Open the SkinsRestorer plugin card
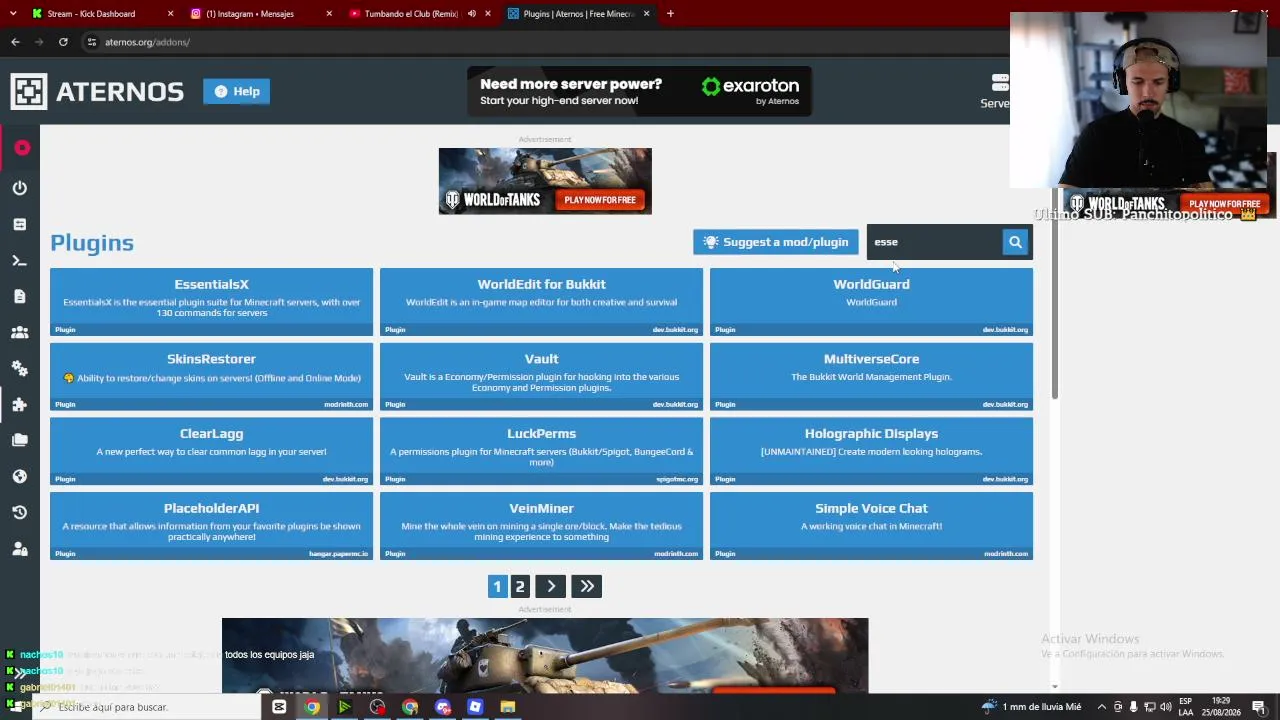1280x720 pixels. click(x=211, y=377)
